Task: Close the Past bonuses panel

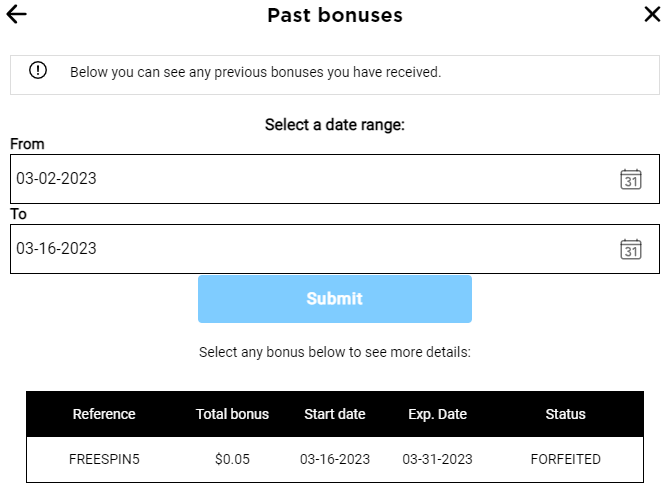Action: coord(652,14)
